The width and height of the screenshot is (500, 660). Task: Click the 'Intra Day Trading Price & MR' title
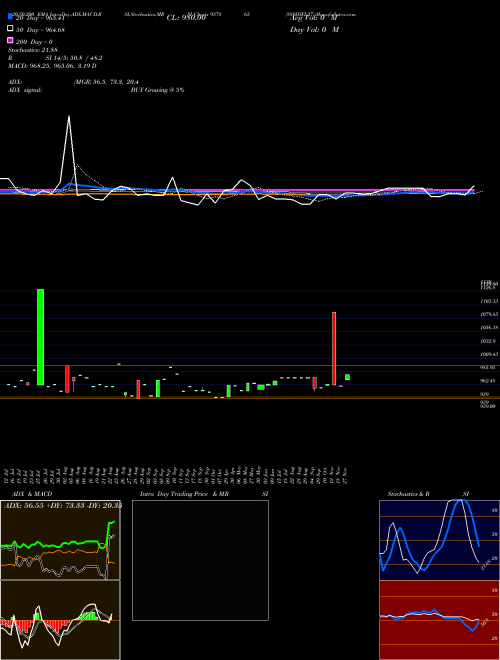(x=184, y=494)
